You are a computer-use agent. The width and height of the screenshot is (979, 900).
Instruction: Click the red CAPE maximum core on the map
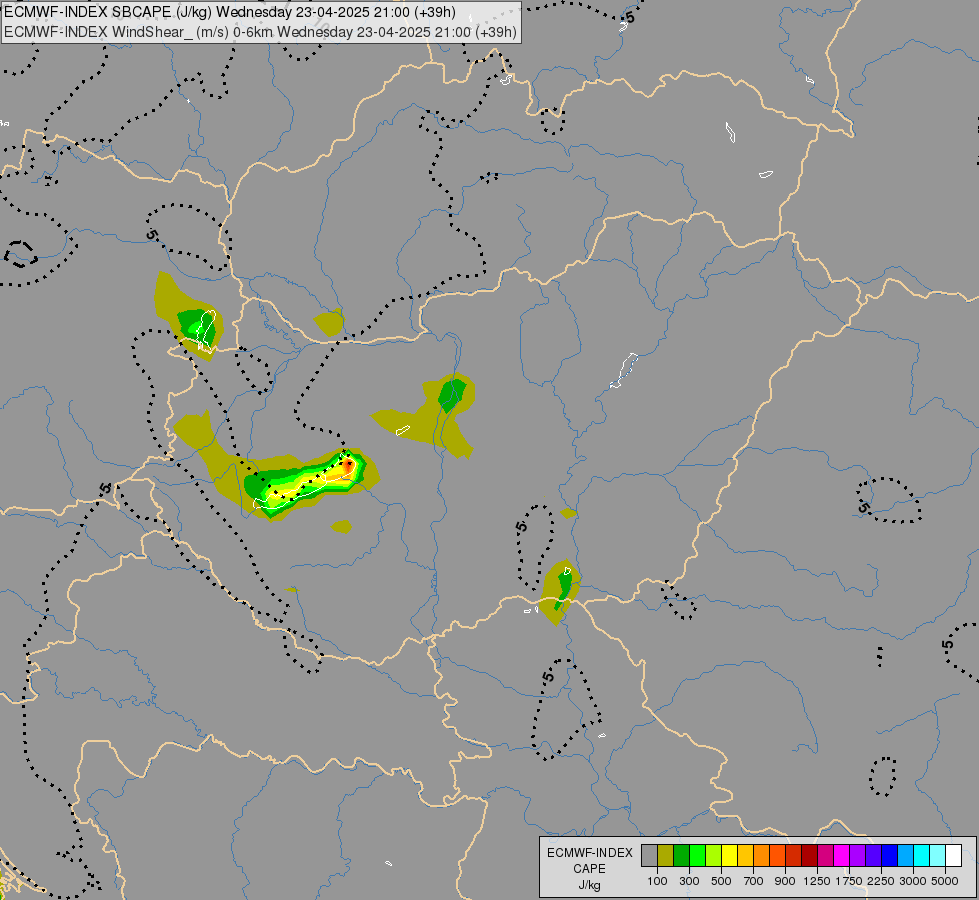[349, 464]
